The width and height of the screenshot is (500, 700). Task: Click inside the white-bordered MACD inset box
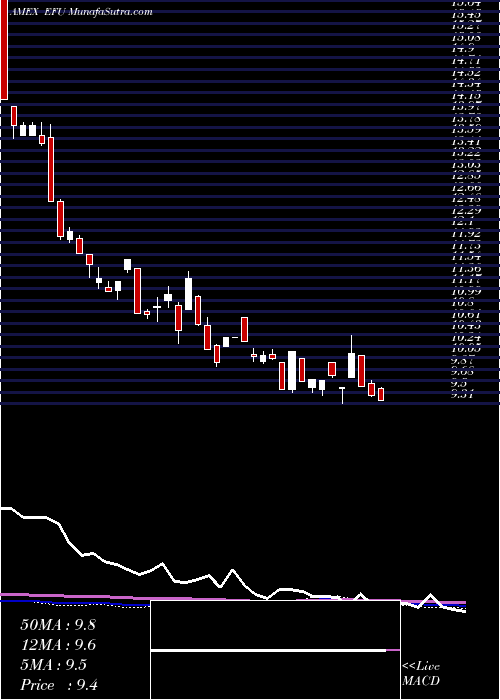tap(275, 650)
